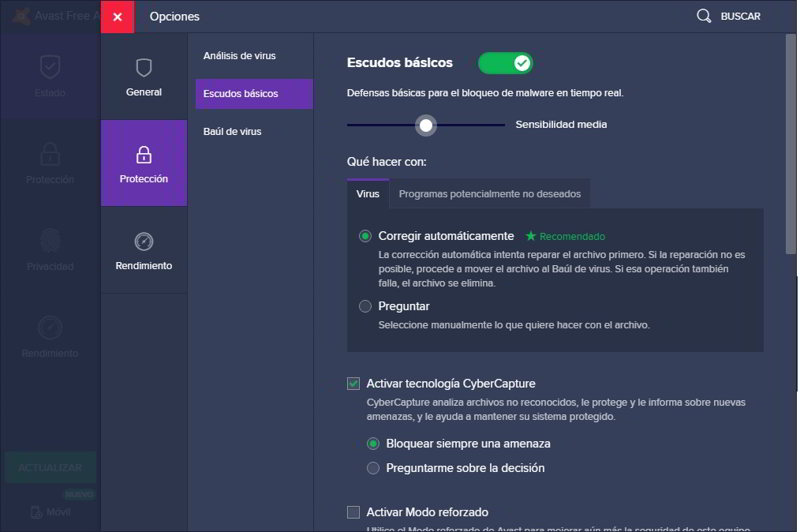The height and width of the screenshot is (532, 800).
Task: Click the vertical scrollbar in the options panel
Action: [791, 144]
